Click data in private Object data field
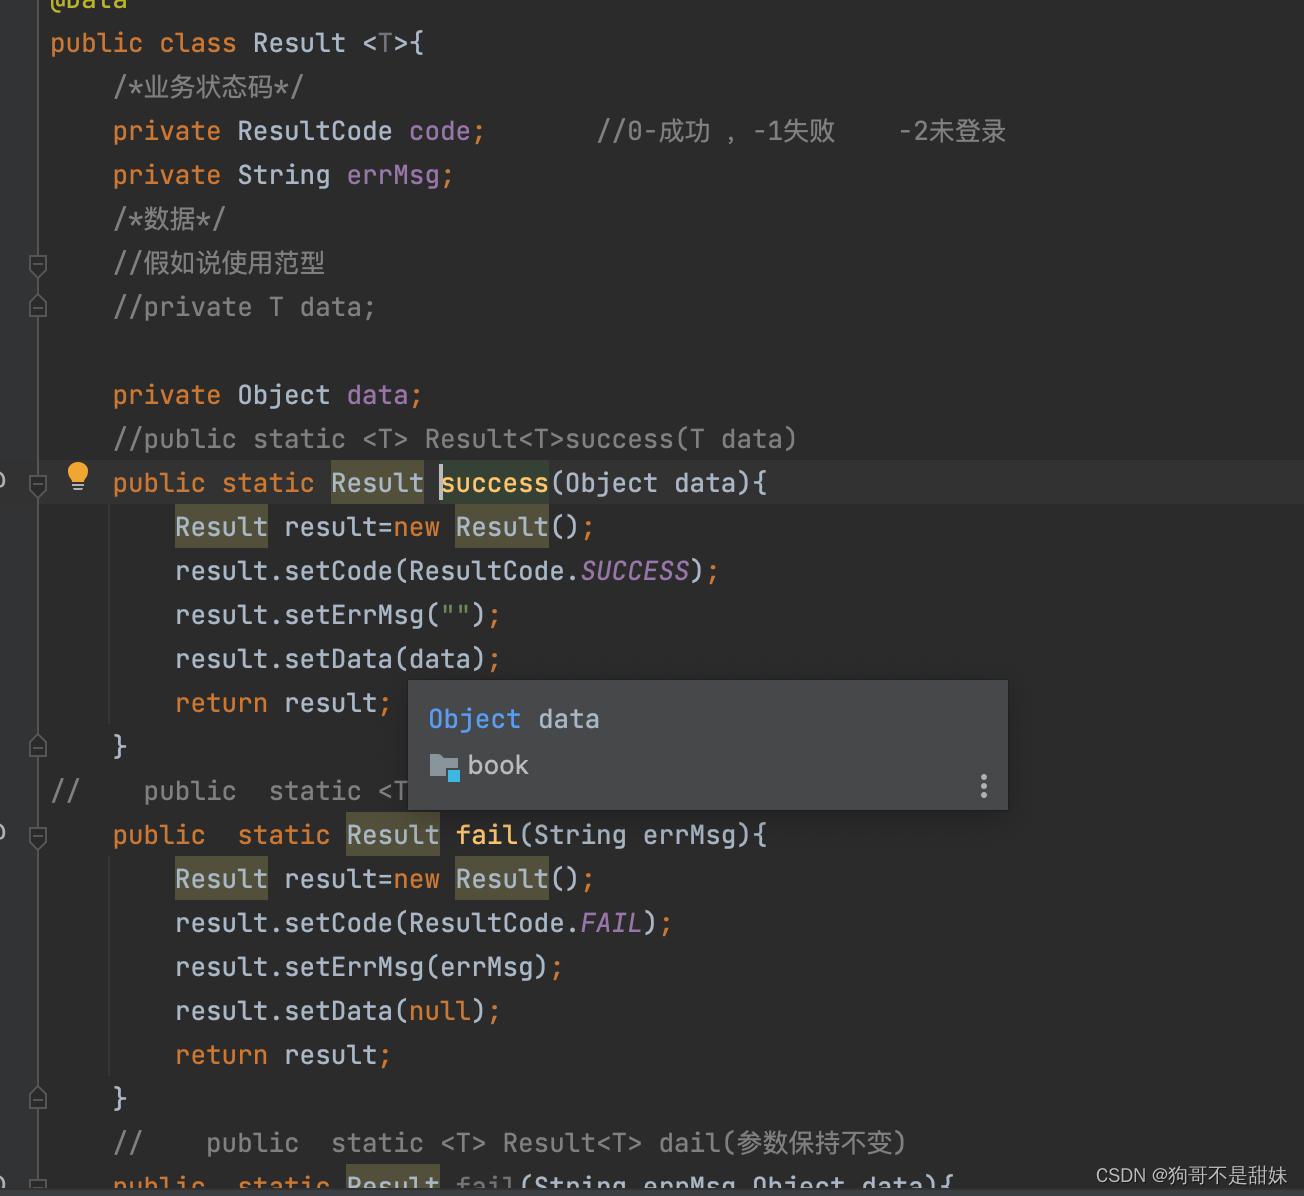 pyautogui.click(x=378, y=395)
